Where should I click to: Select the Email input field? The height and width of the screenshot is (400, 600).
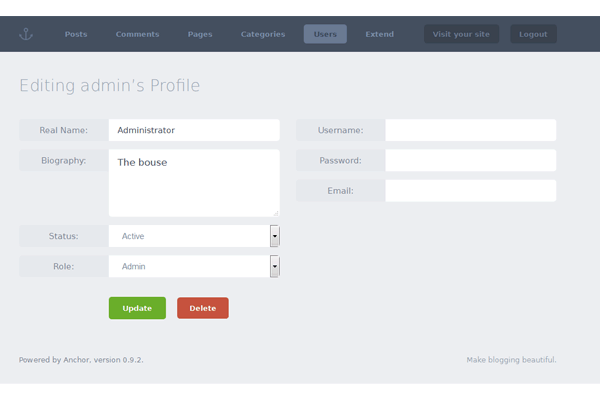pos(470,191)
